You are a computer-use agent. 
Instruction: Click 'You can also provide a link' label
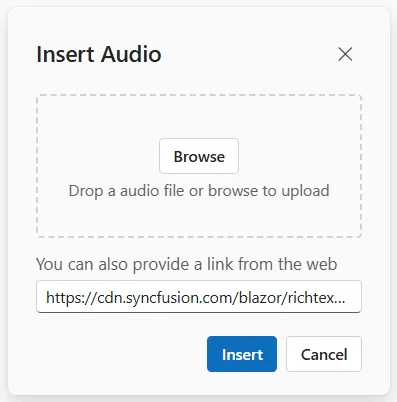(187, 264)
